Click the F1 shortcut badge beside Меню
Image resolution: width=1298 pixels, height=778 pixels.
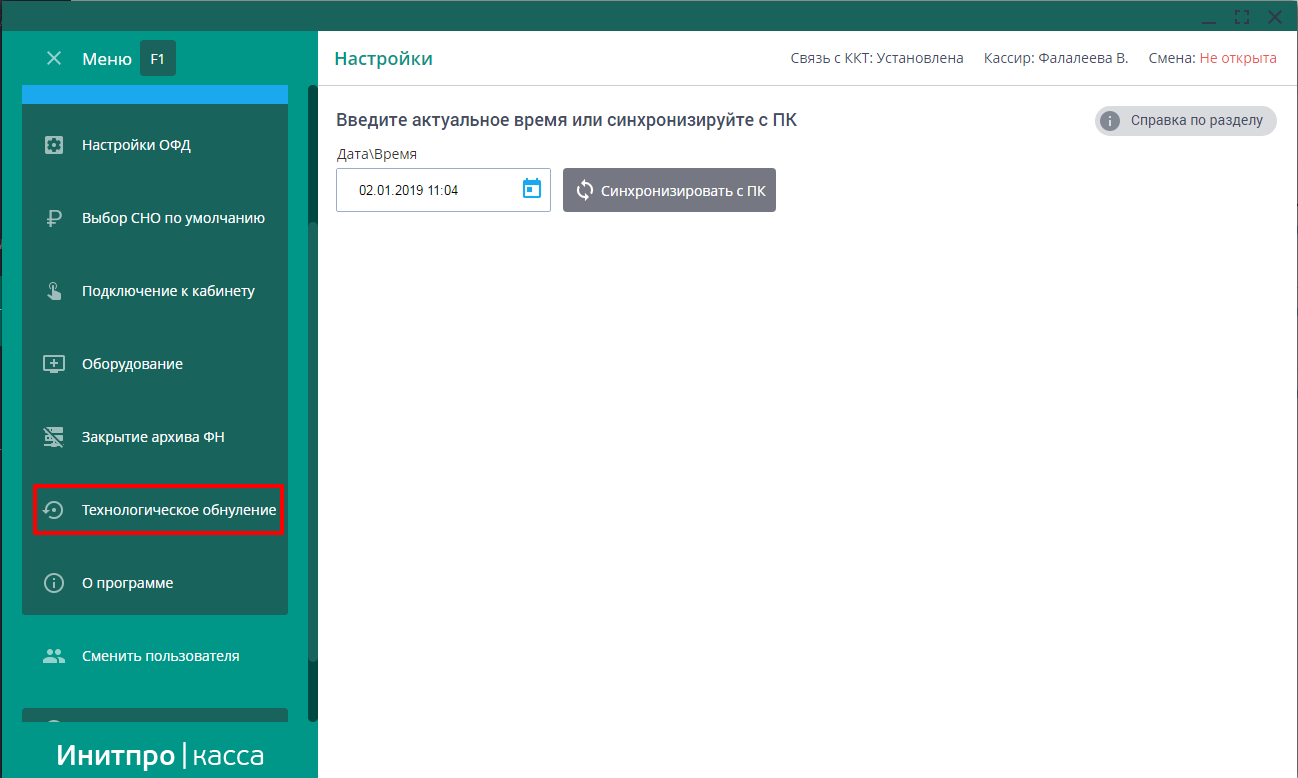click(x=158, y=59)
